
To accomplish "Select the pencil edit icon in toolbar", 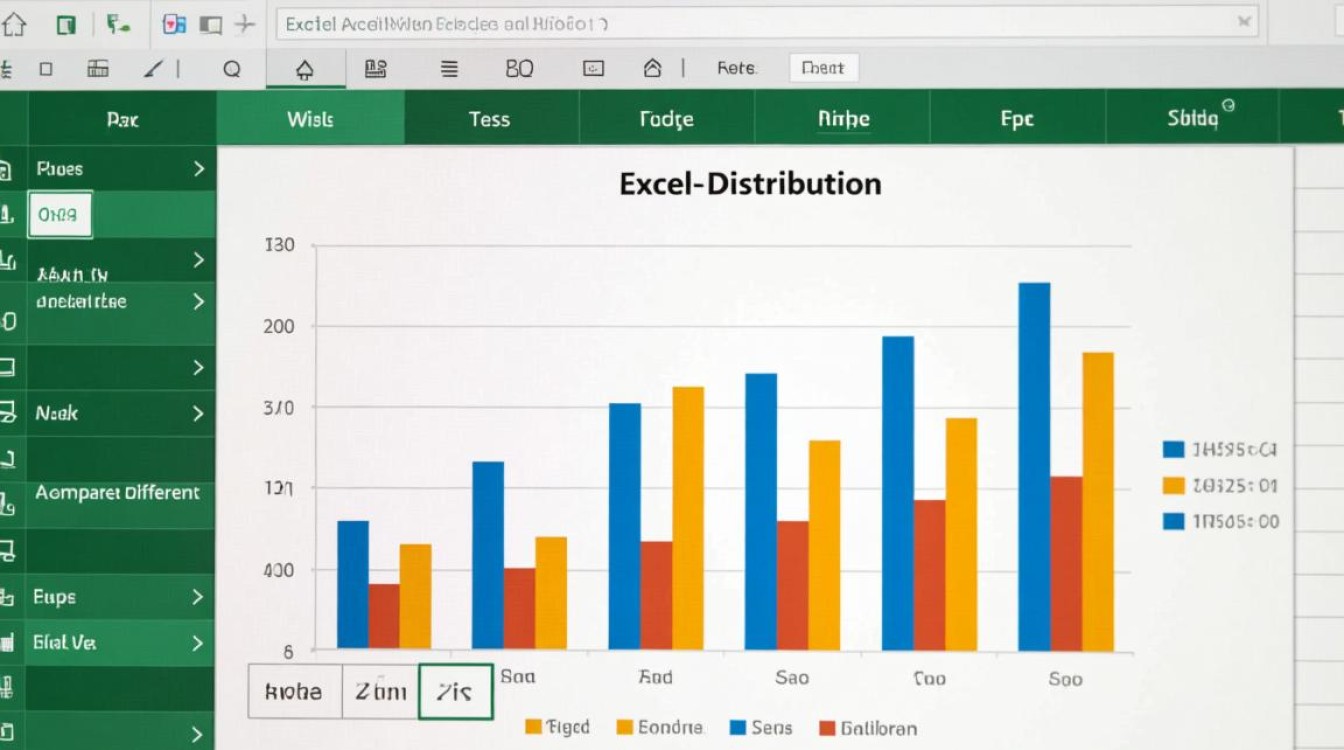I will pyautogui.click(x=153, y=69).
